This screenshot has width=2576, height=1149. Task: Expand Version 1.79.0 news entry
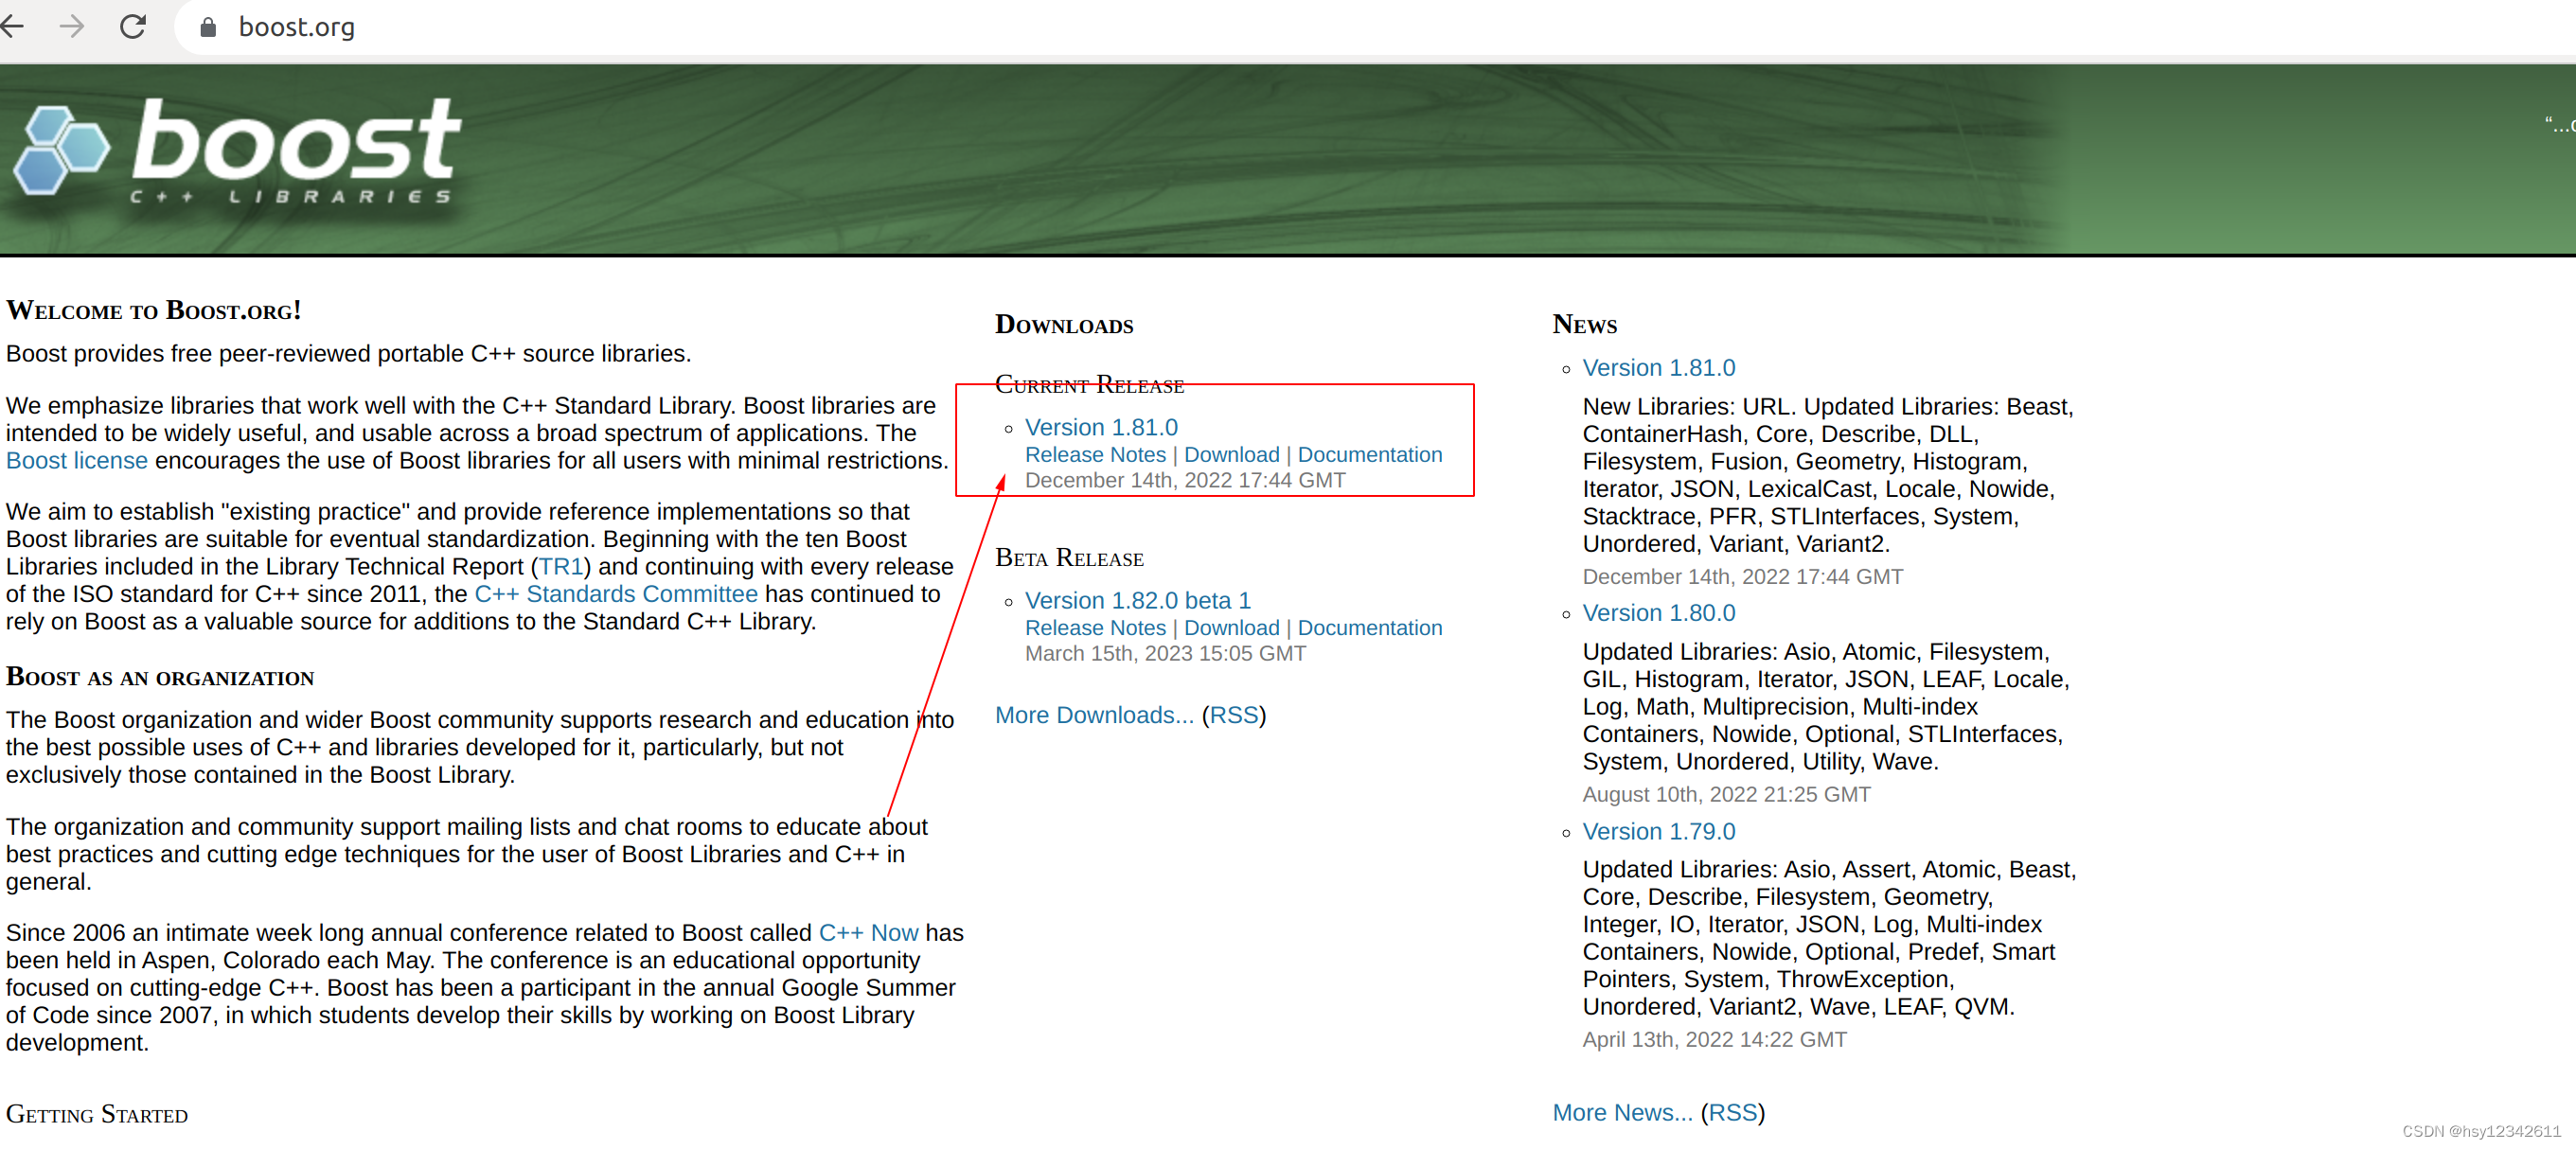(x=1660, y=829)
